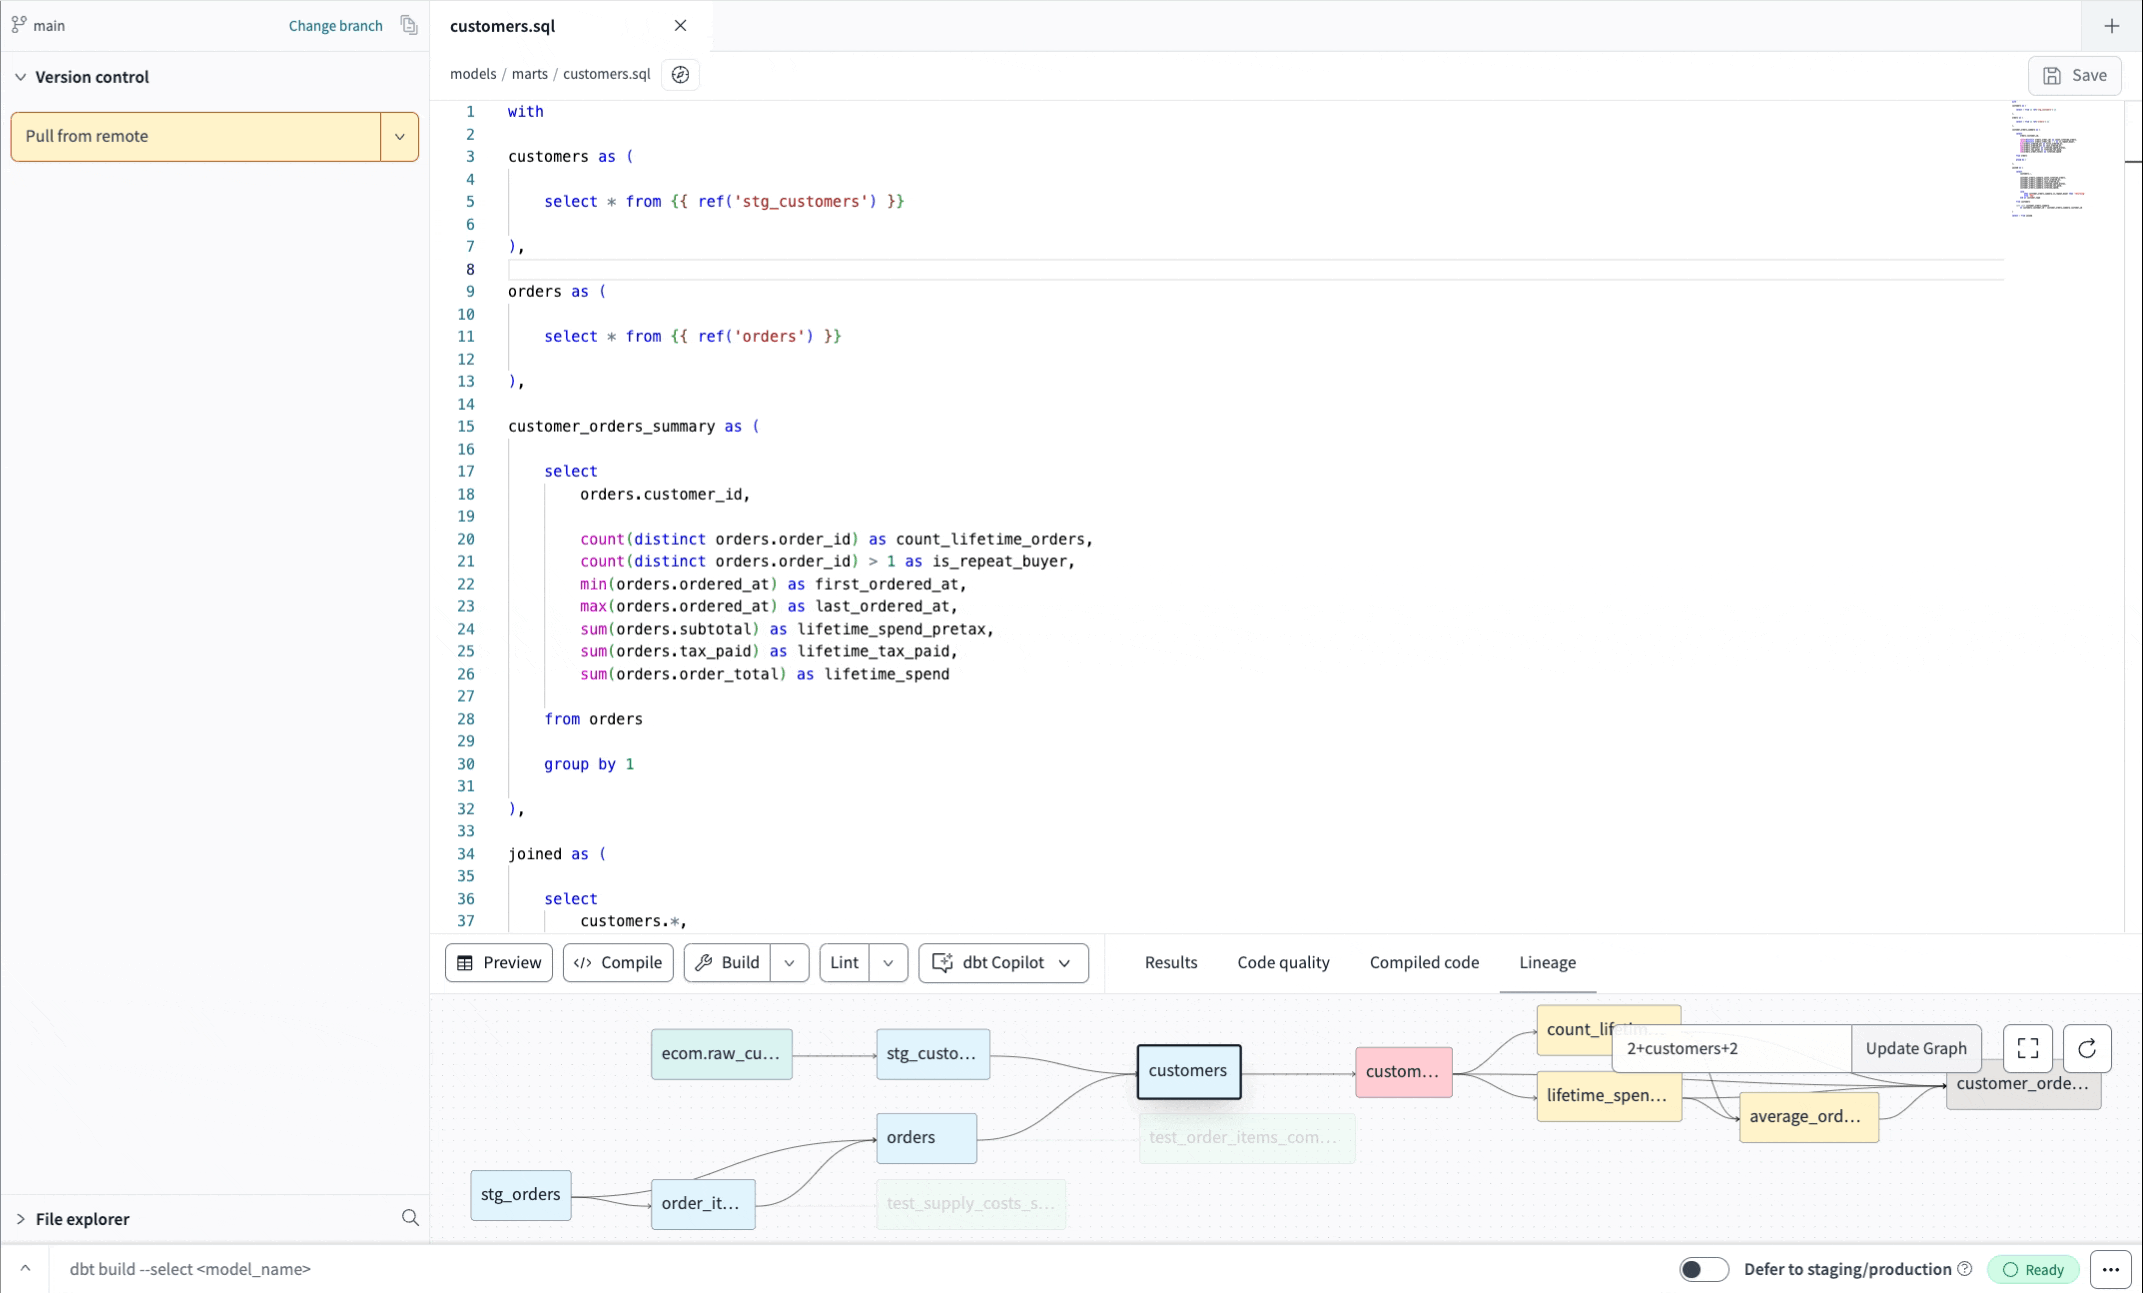This screenshot has width=2143, height=1293.
Task: Click the dbt build command input field
Action: point(400,1268)
